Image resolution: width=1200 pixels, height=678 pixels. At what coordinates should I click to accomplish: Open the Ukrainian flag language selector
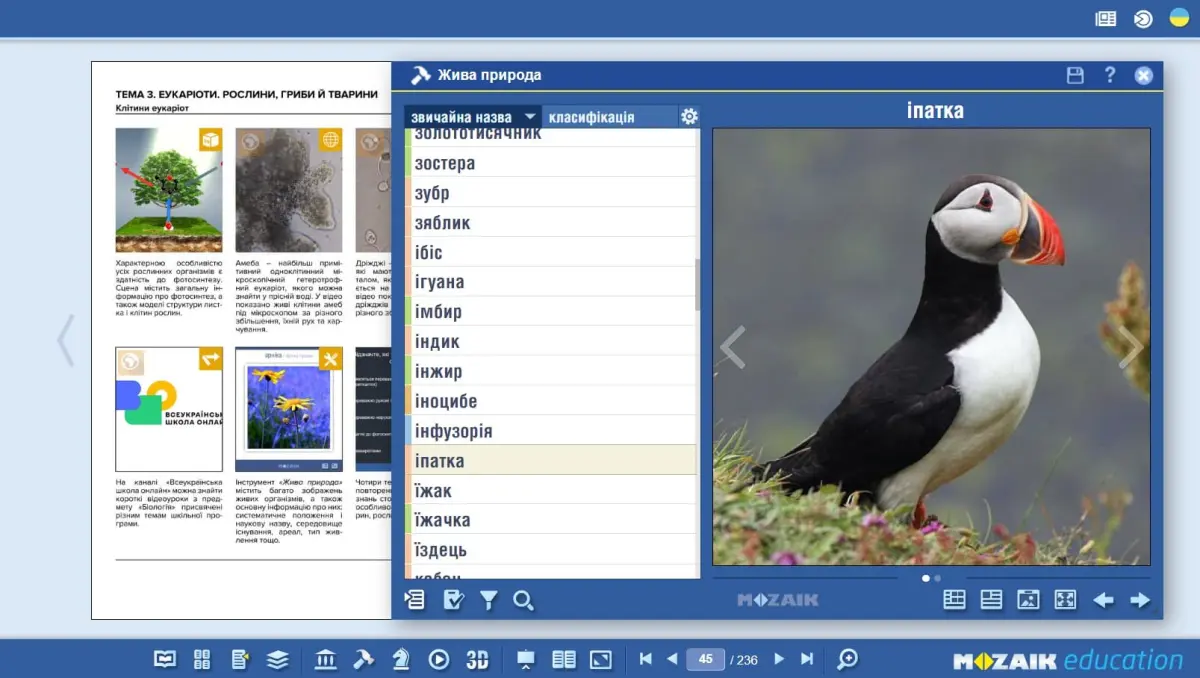1179,18
